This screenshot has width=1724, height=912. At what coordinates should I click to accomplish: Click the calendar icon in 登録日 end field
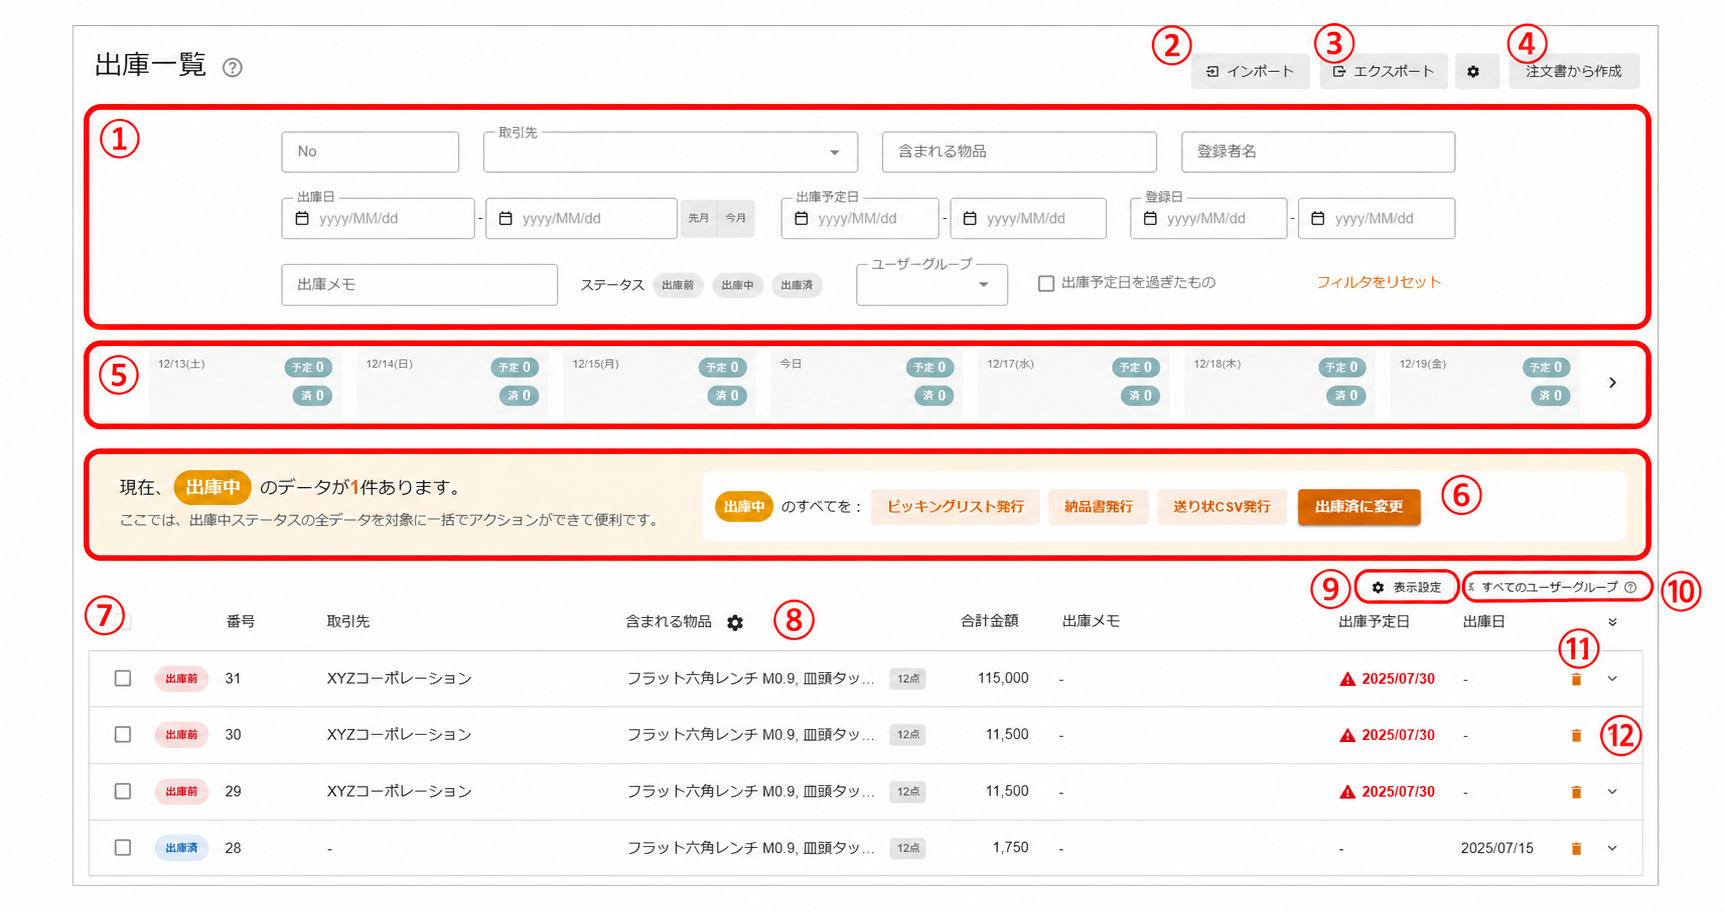click(1318, 218)
